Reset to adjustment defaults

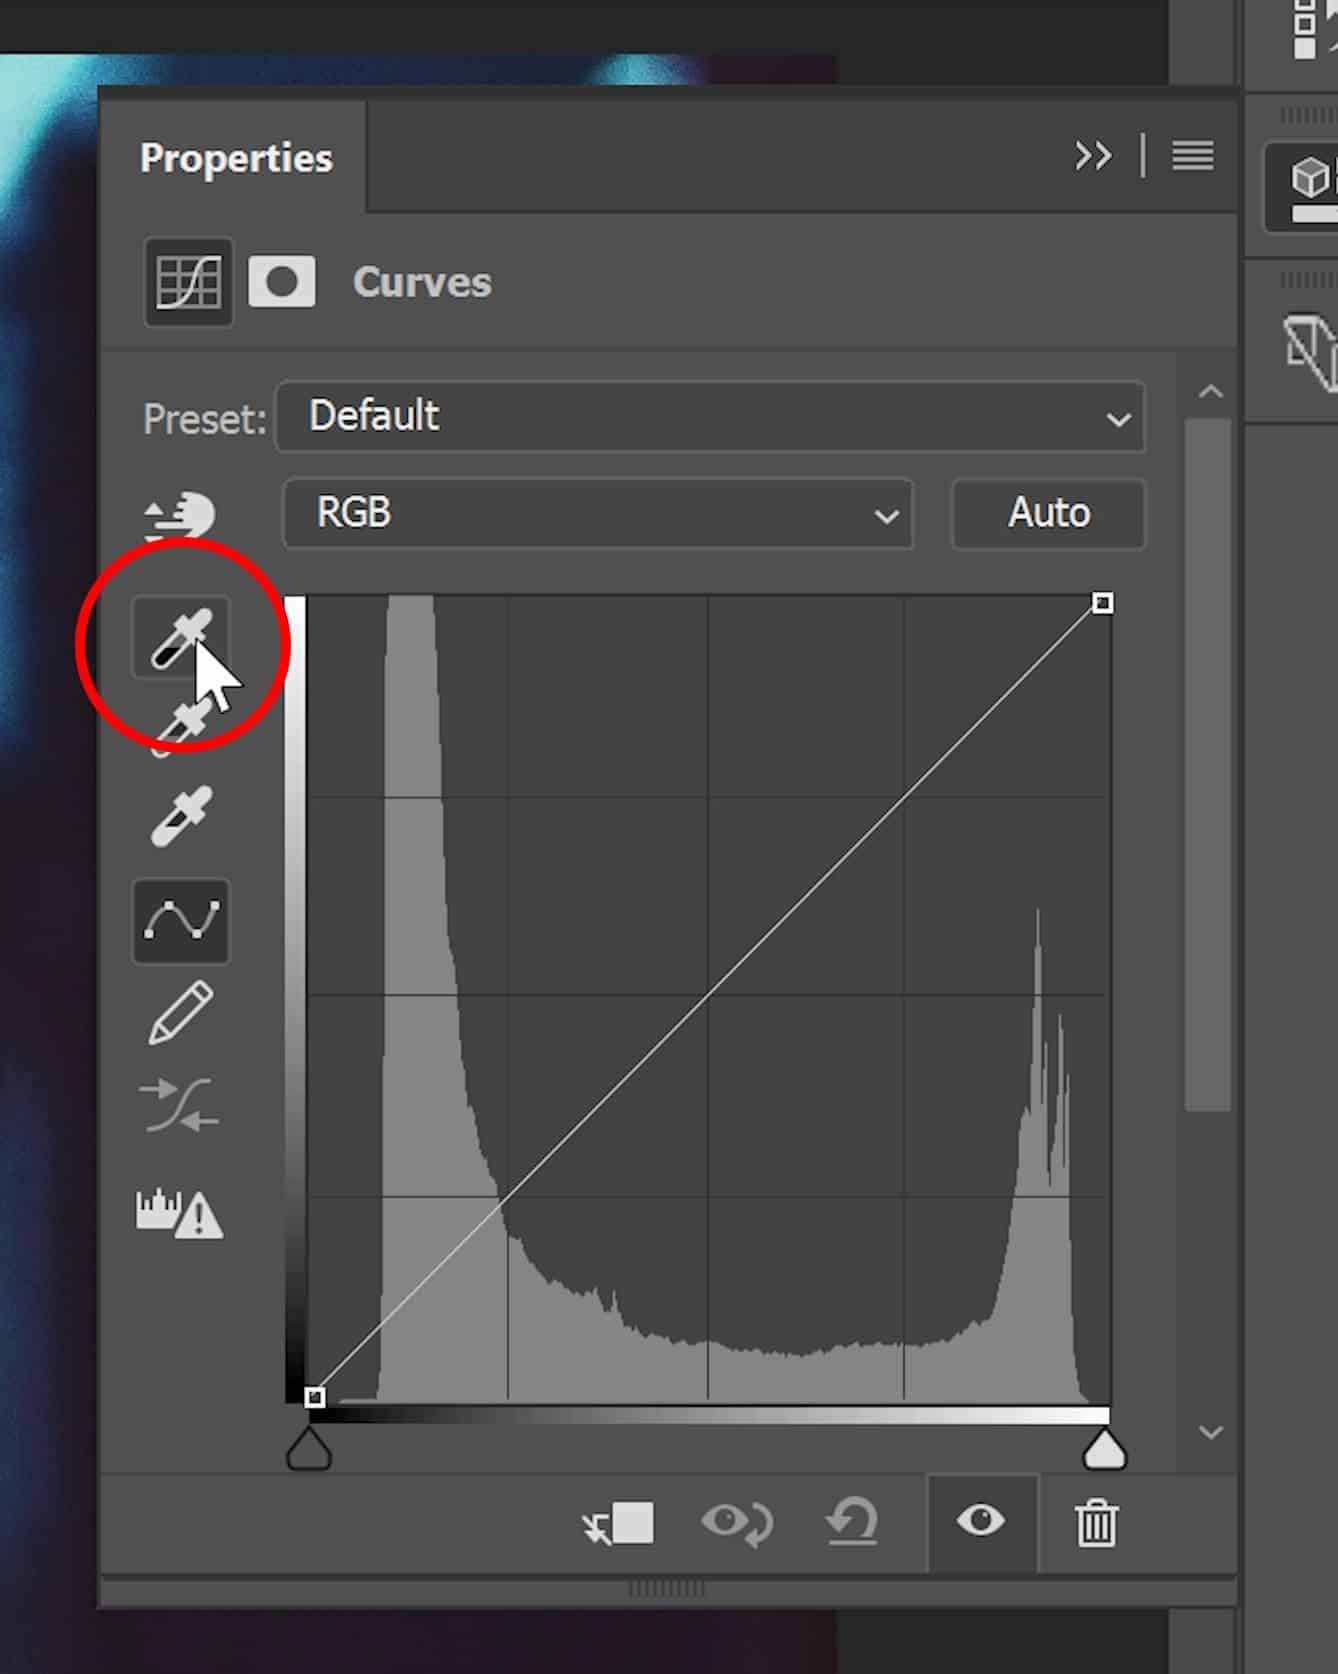pos(852,1523)
